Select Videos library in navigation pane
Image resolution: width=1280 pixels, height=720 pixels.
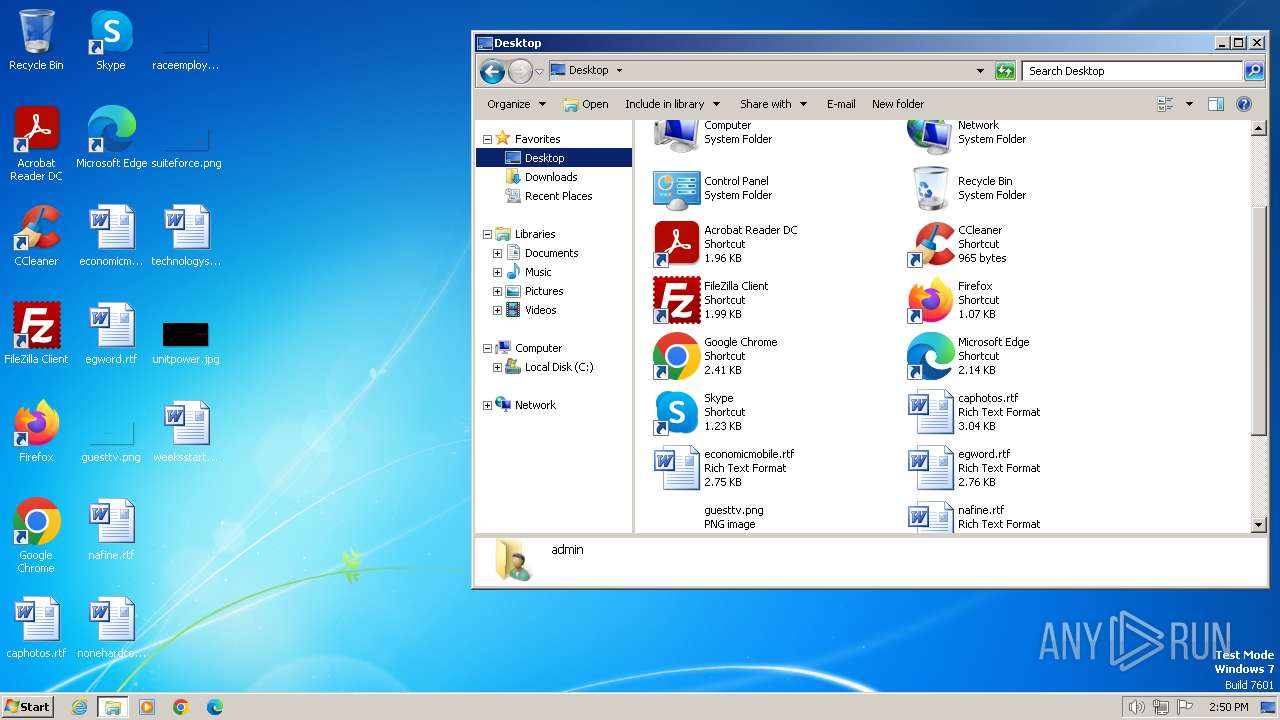531,310
